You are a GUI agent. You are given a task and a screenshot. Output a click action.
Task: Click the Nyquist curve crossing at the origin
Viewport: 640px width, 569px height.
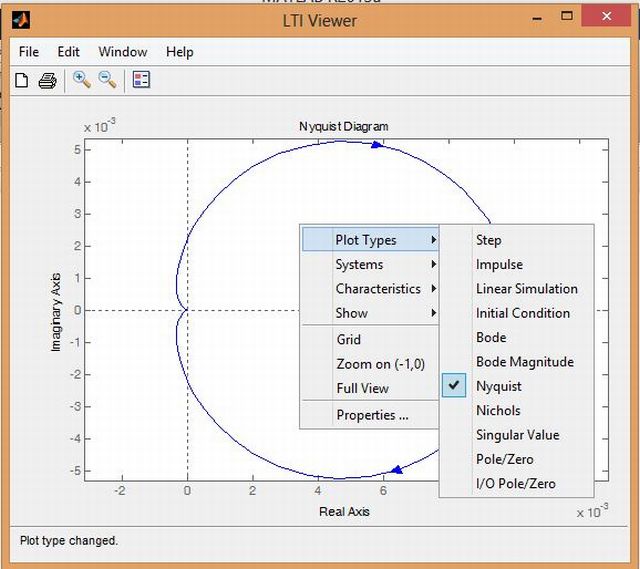[x=187, y=310]
